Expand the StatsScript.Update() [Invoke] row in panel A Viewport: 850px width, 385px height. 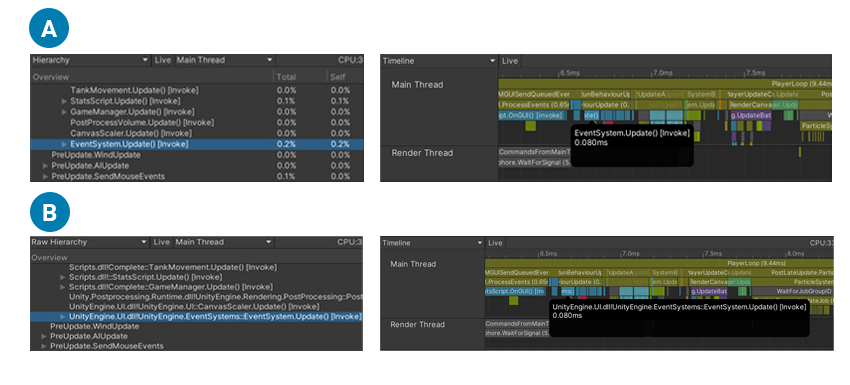[65, 101]
